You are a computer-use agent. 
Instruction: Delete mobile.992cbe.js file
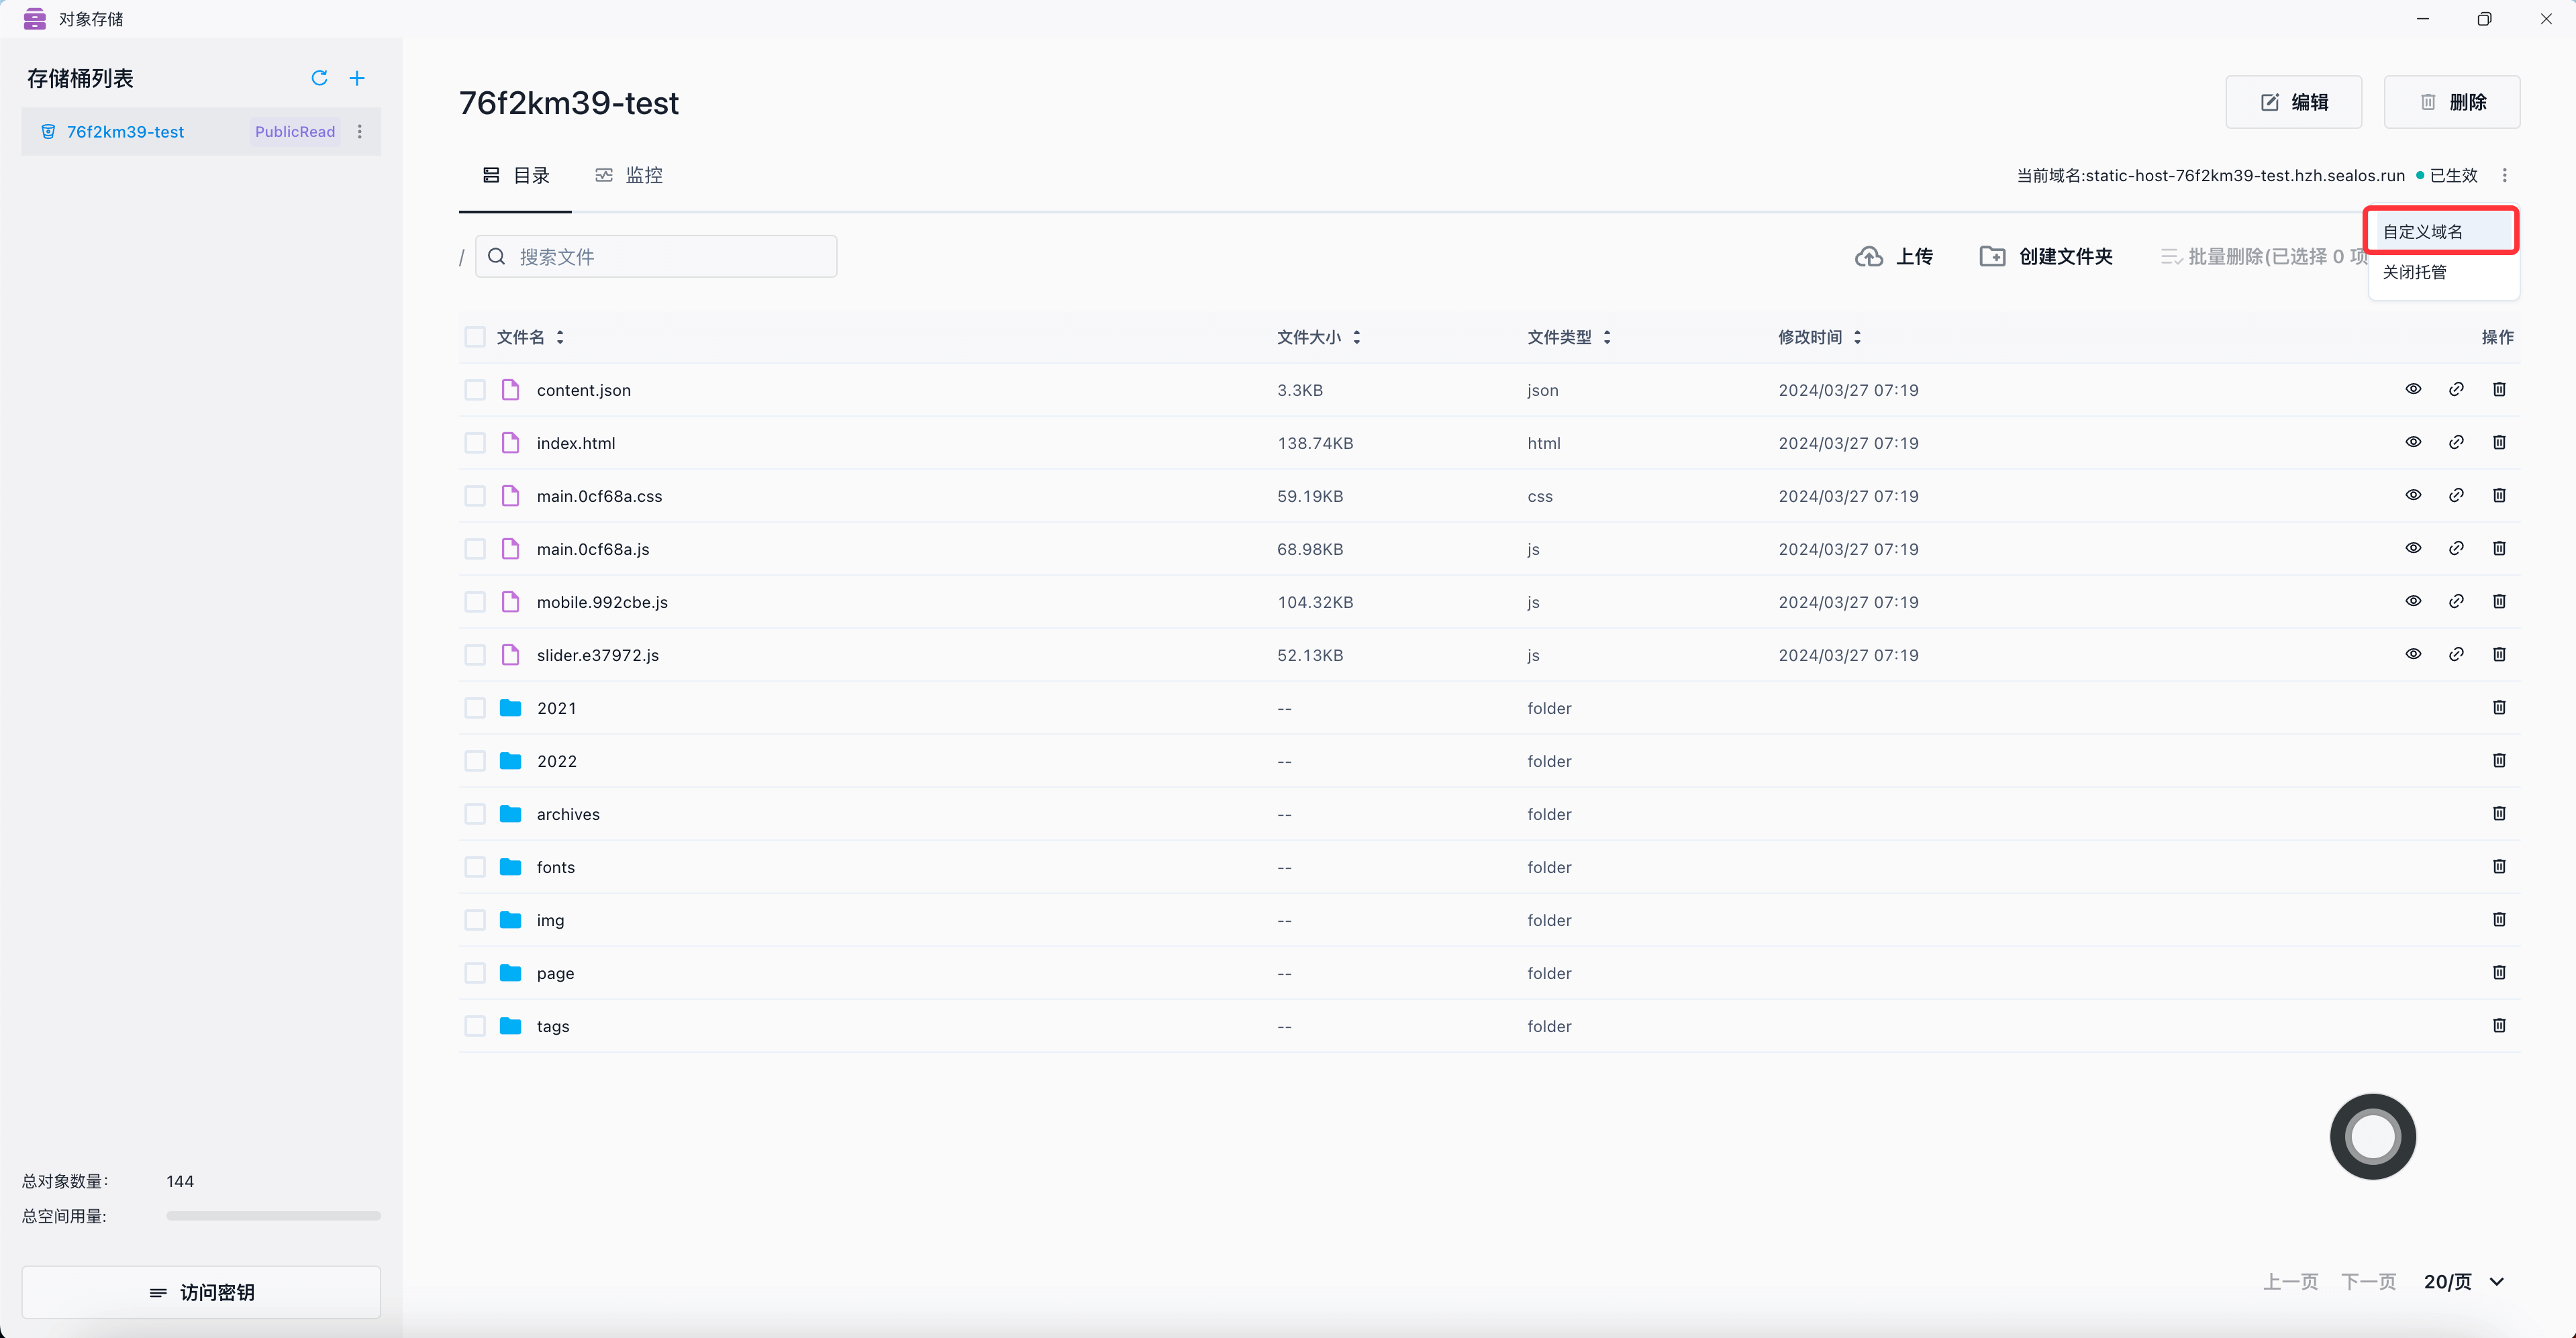(2499, 601)
